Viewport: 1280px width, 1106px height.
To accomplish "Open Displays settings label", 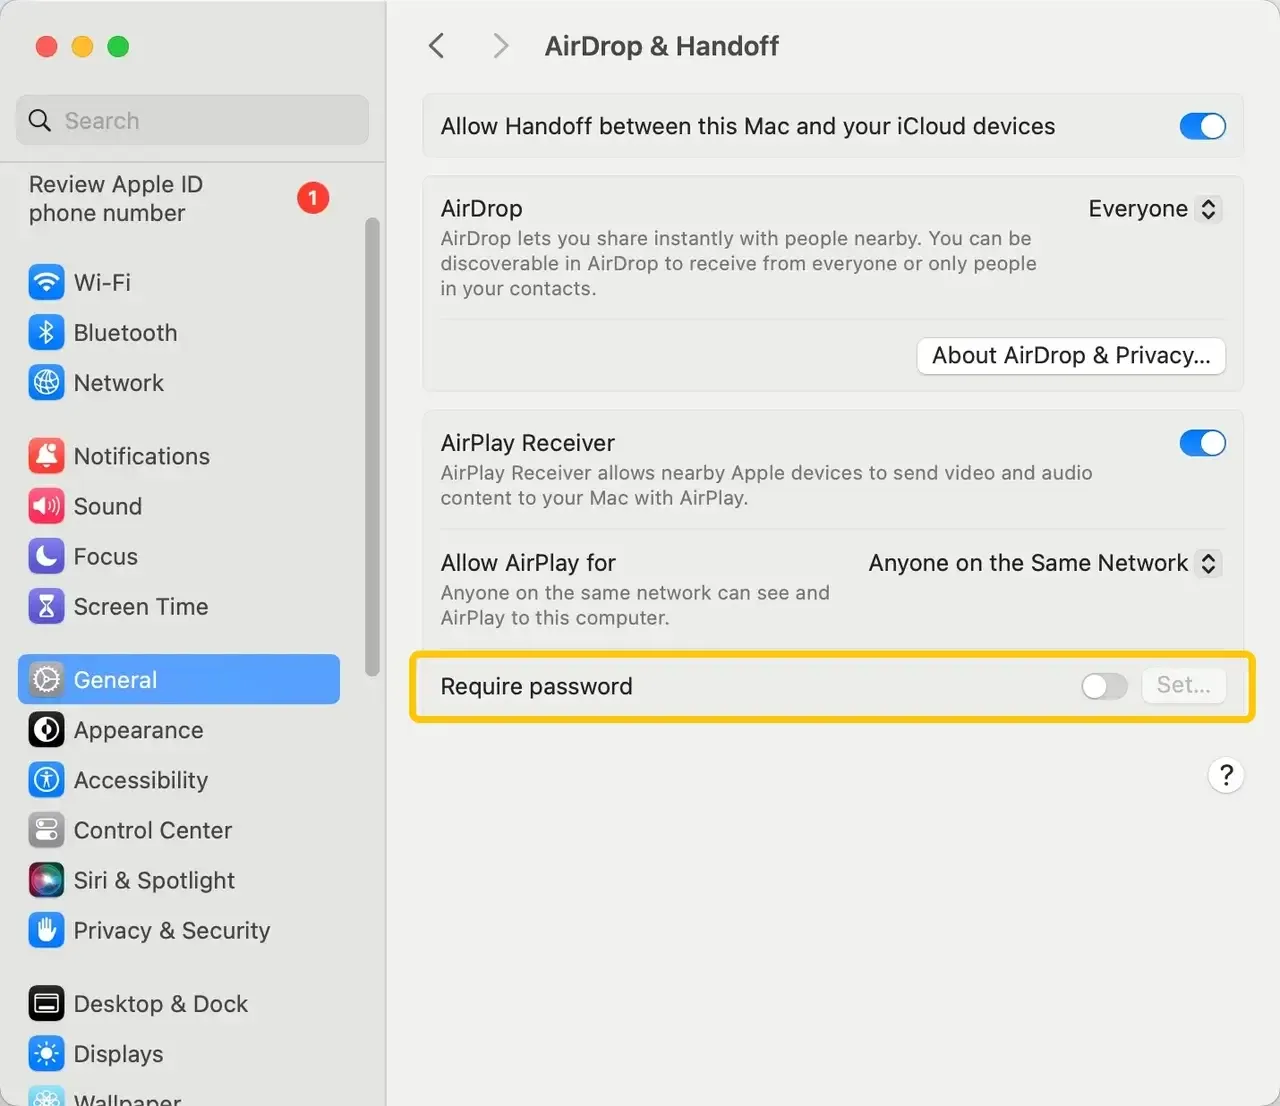I will pos(118,1054).
